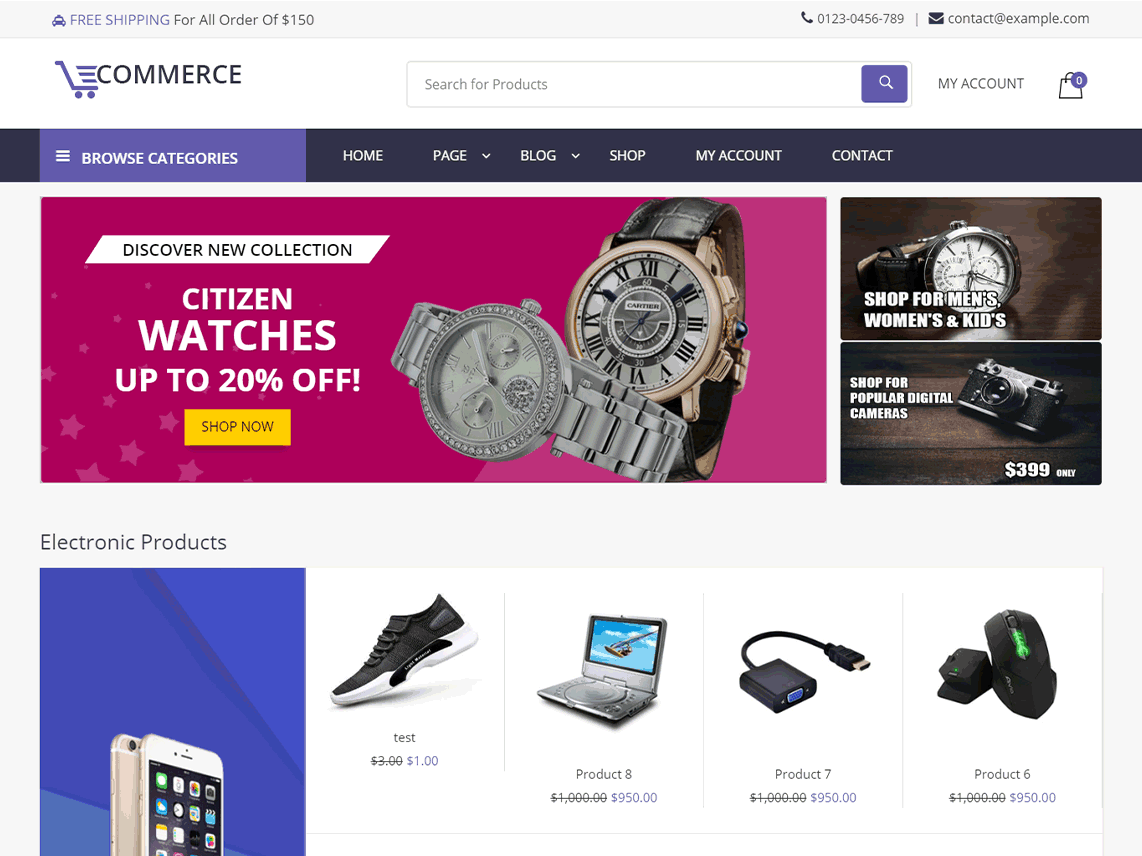Open MY ACCOUNT link beside the search box

pos(980,84)
